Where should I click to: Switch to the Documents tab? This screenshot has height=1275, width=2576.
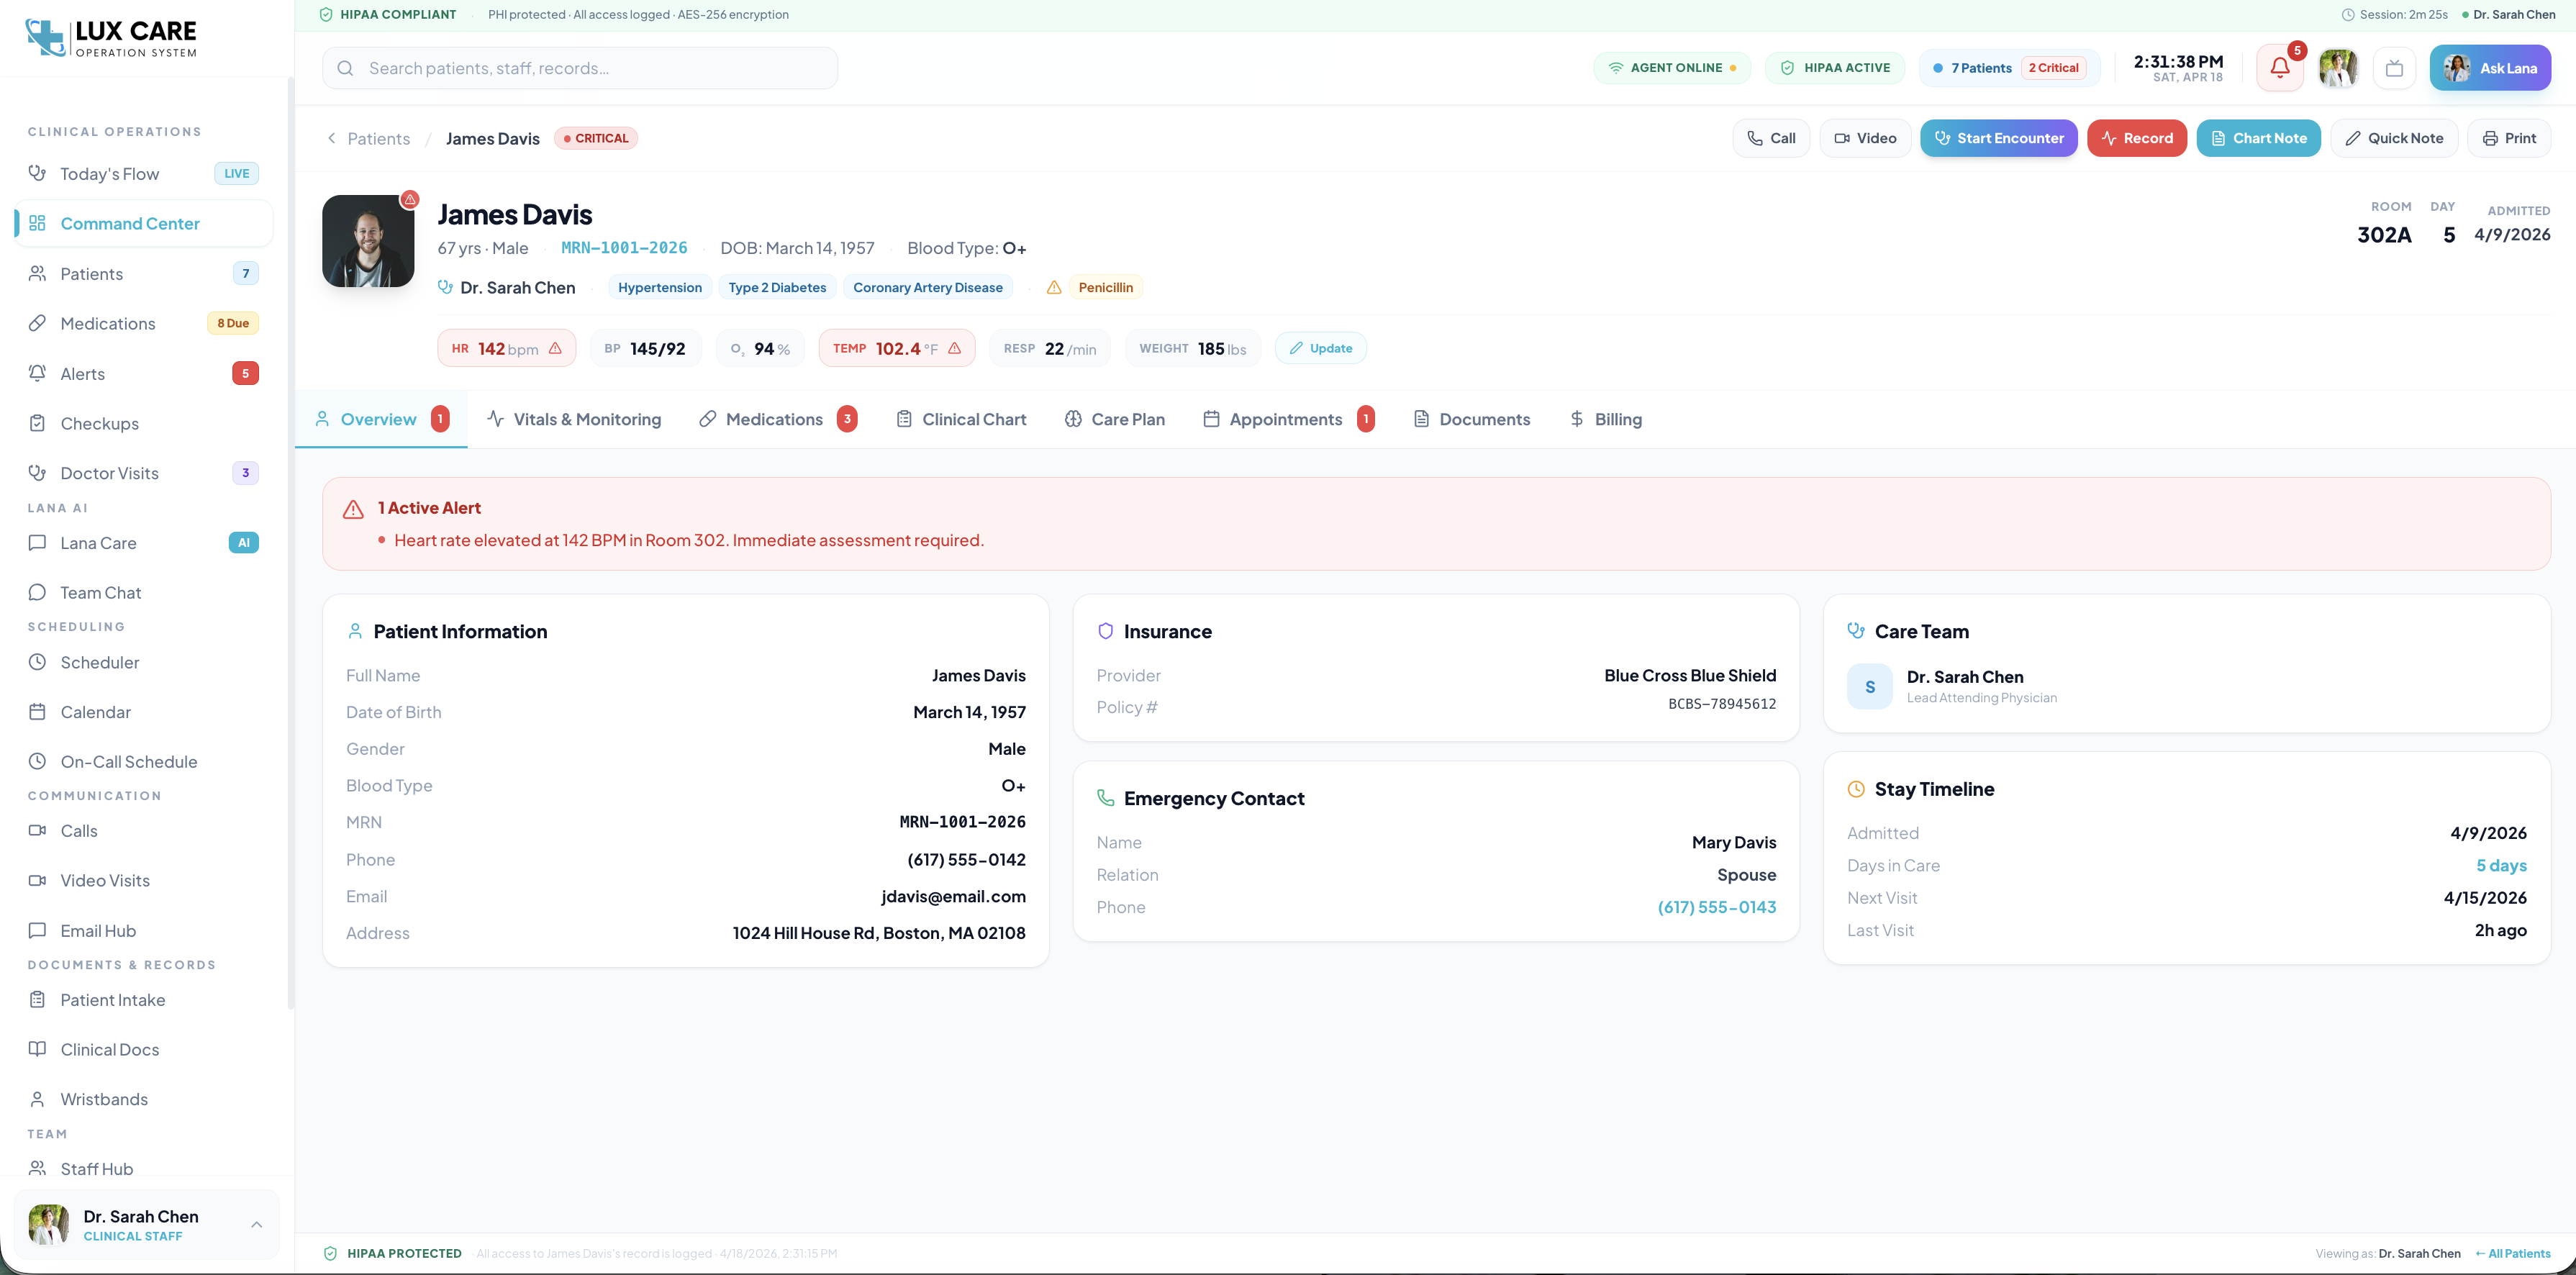(1471, 419)
